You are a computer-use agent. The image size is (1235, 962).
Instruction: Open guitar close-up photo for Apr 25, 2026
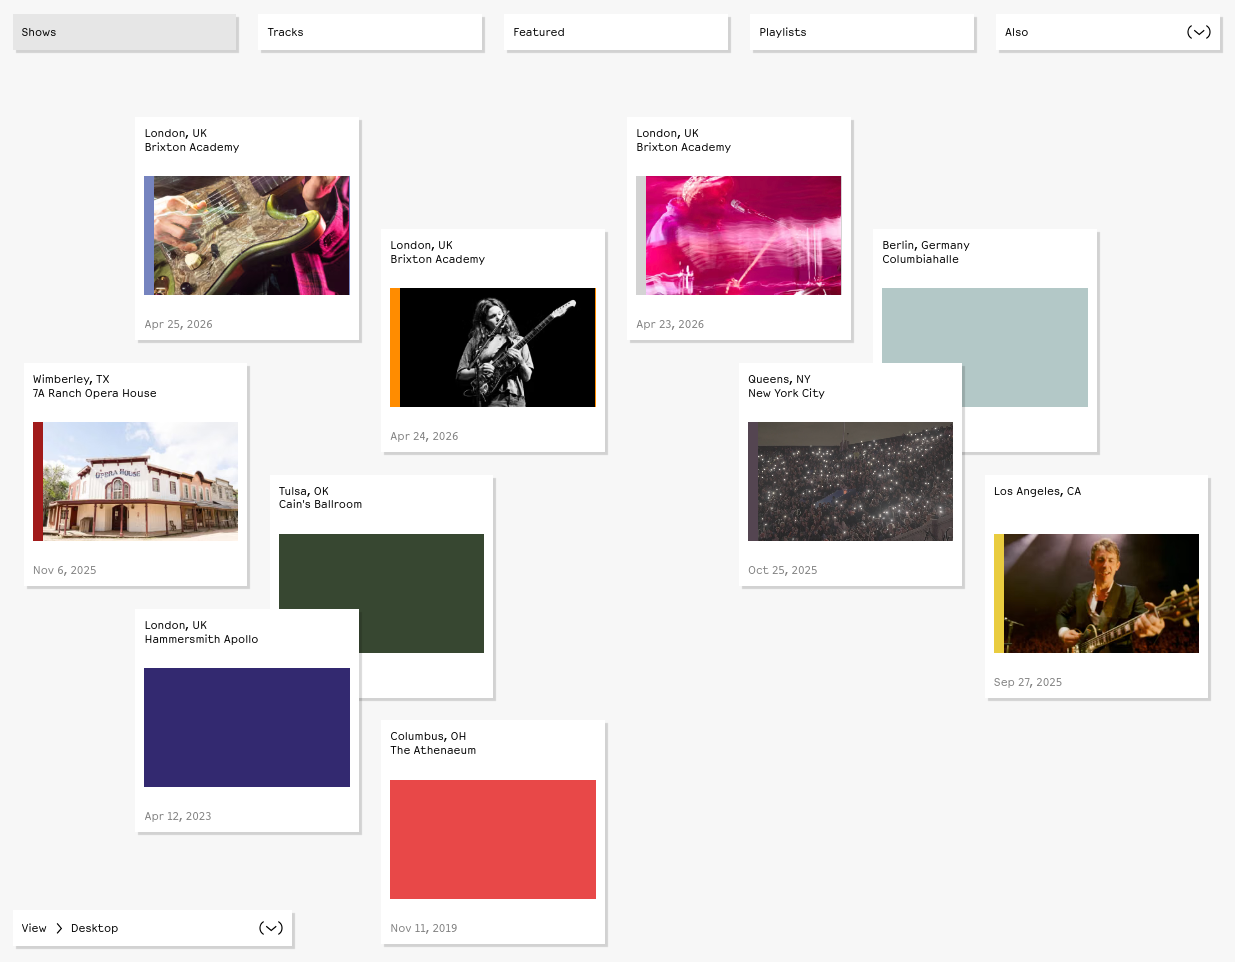(247, 235)
